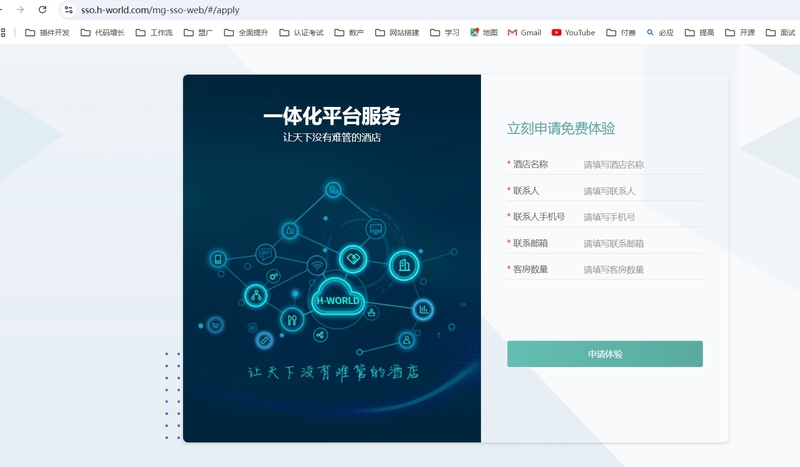Viewport: 800px width, 467px height.
Task: Open the 认证考试 bookmark folder
Action: coord(301,33)
